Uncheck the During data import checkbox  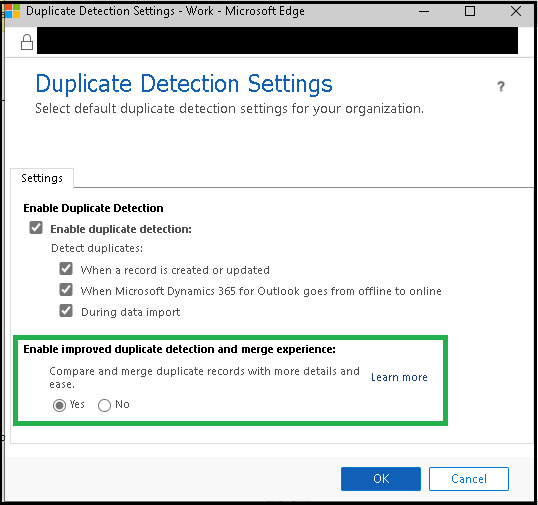(x=66, y=310)
